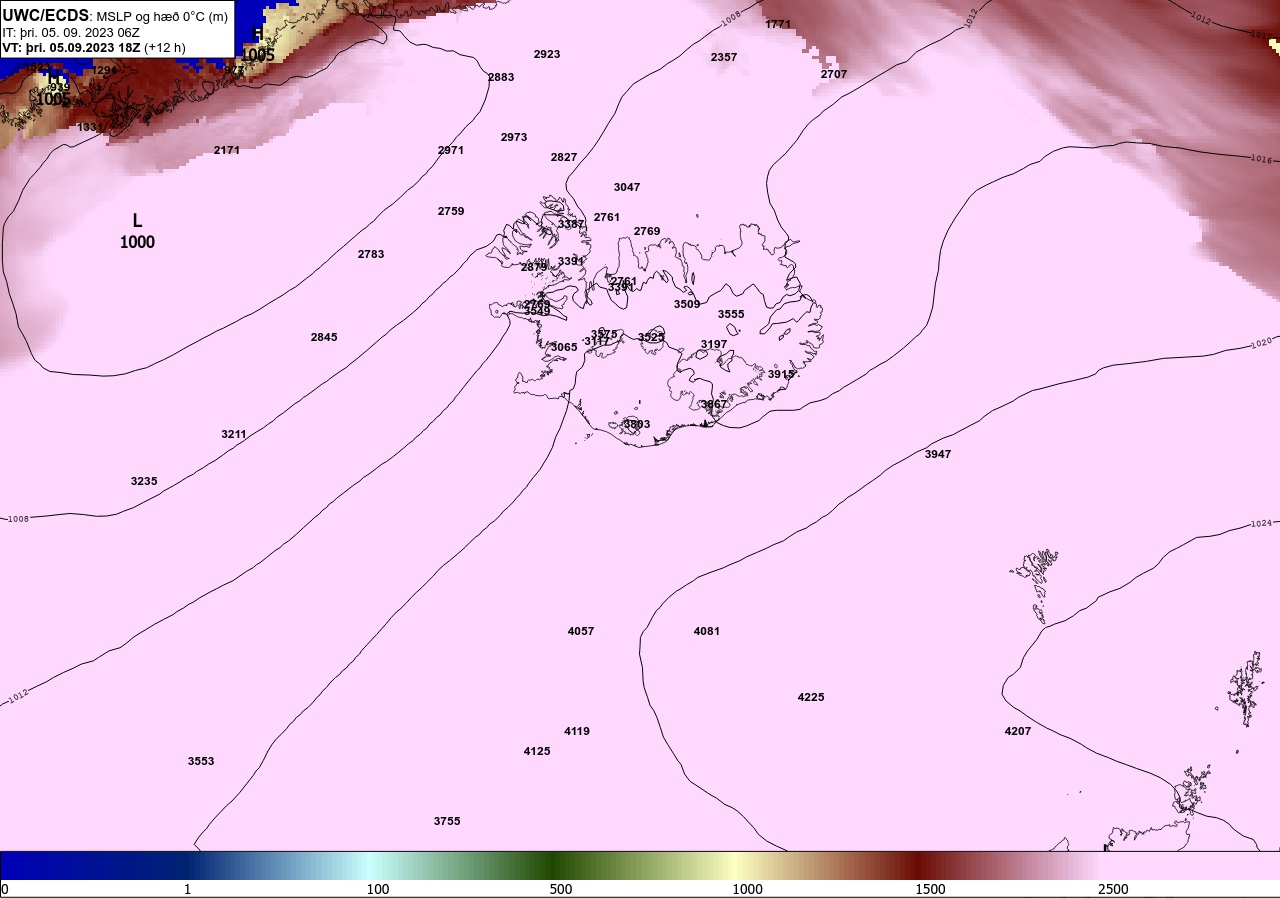Click the height value 3065
This screenshot has height=898, width=1280.
pos(564,347)
